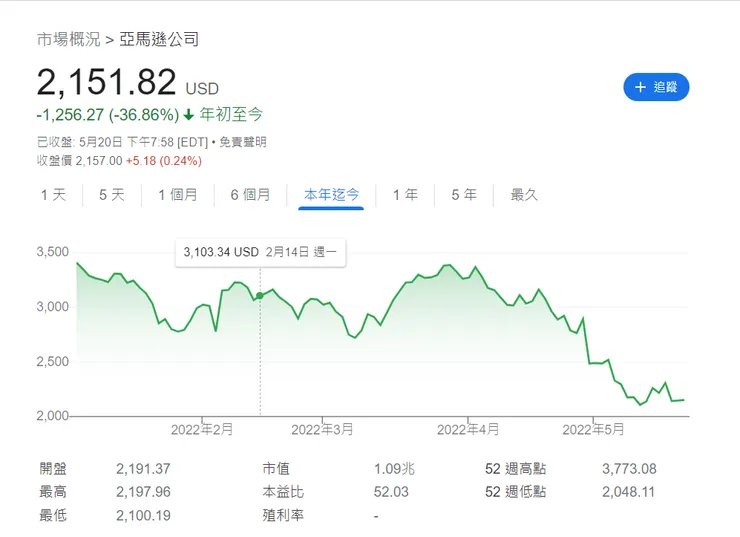
Task: Click the 2,500 y-axis label
Action: coord(52,361)
